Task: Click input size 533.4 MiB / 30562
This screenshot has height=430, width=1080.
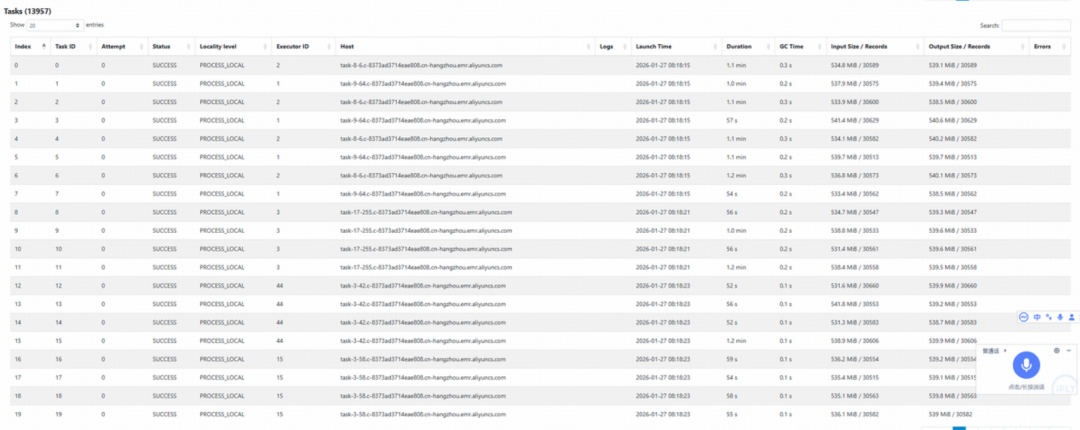Action: [x=854, y=194]
